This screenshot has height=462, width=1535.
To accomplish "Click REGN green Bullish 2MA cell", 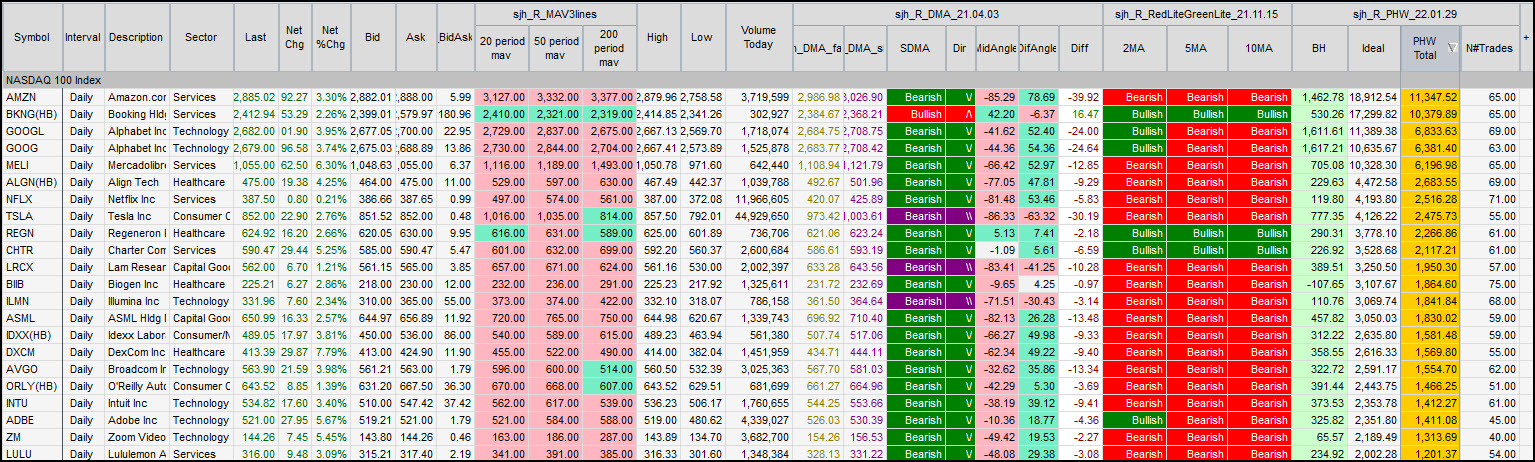I will tap(1134, 233).
